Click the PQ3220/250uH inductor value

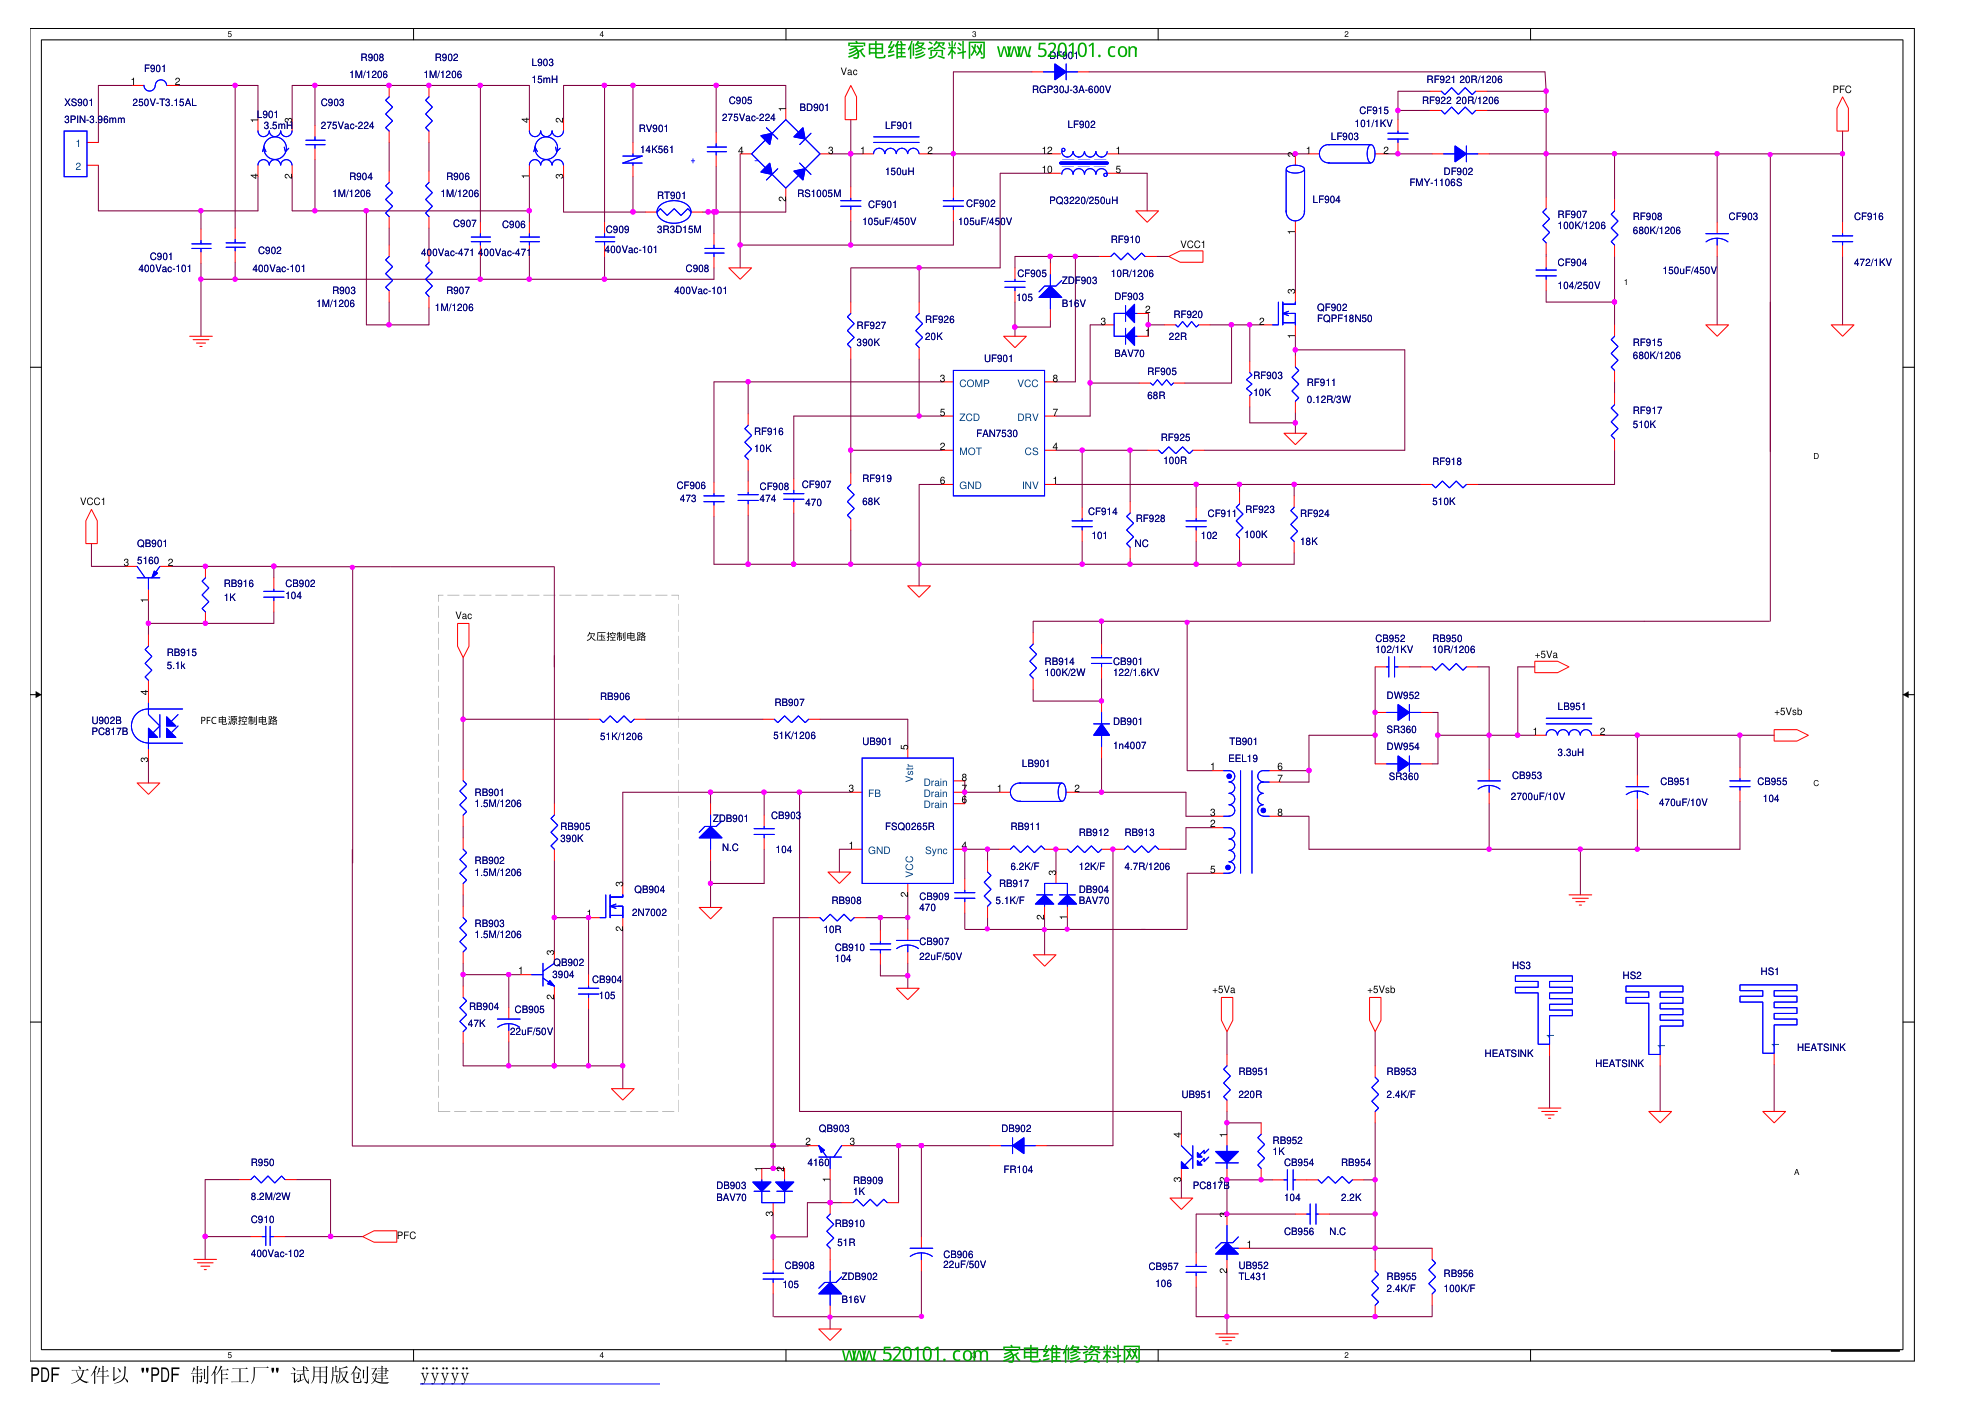pos(1083,201)
